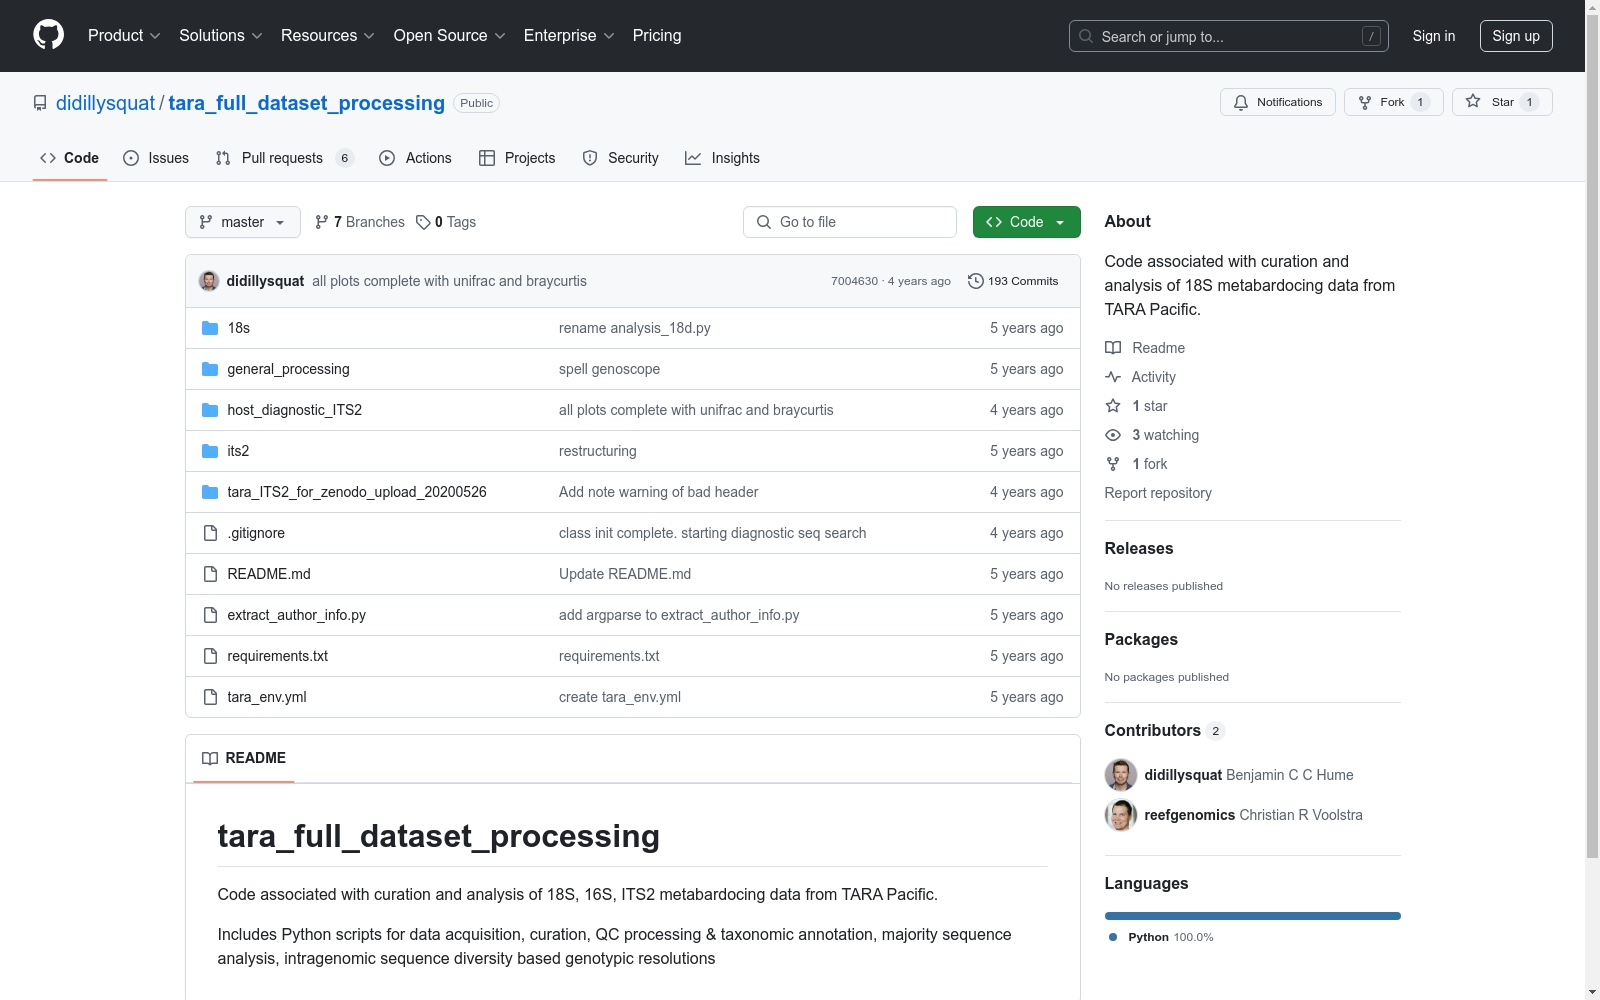Click the requirements.txt file icon
Screen dimensions: 1600x1000
pyautogui.click(x=210, y=656)
